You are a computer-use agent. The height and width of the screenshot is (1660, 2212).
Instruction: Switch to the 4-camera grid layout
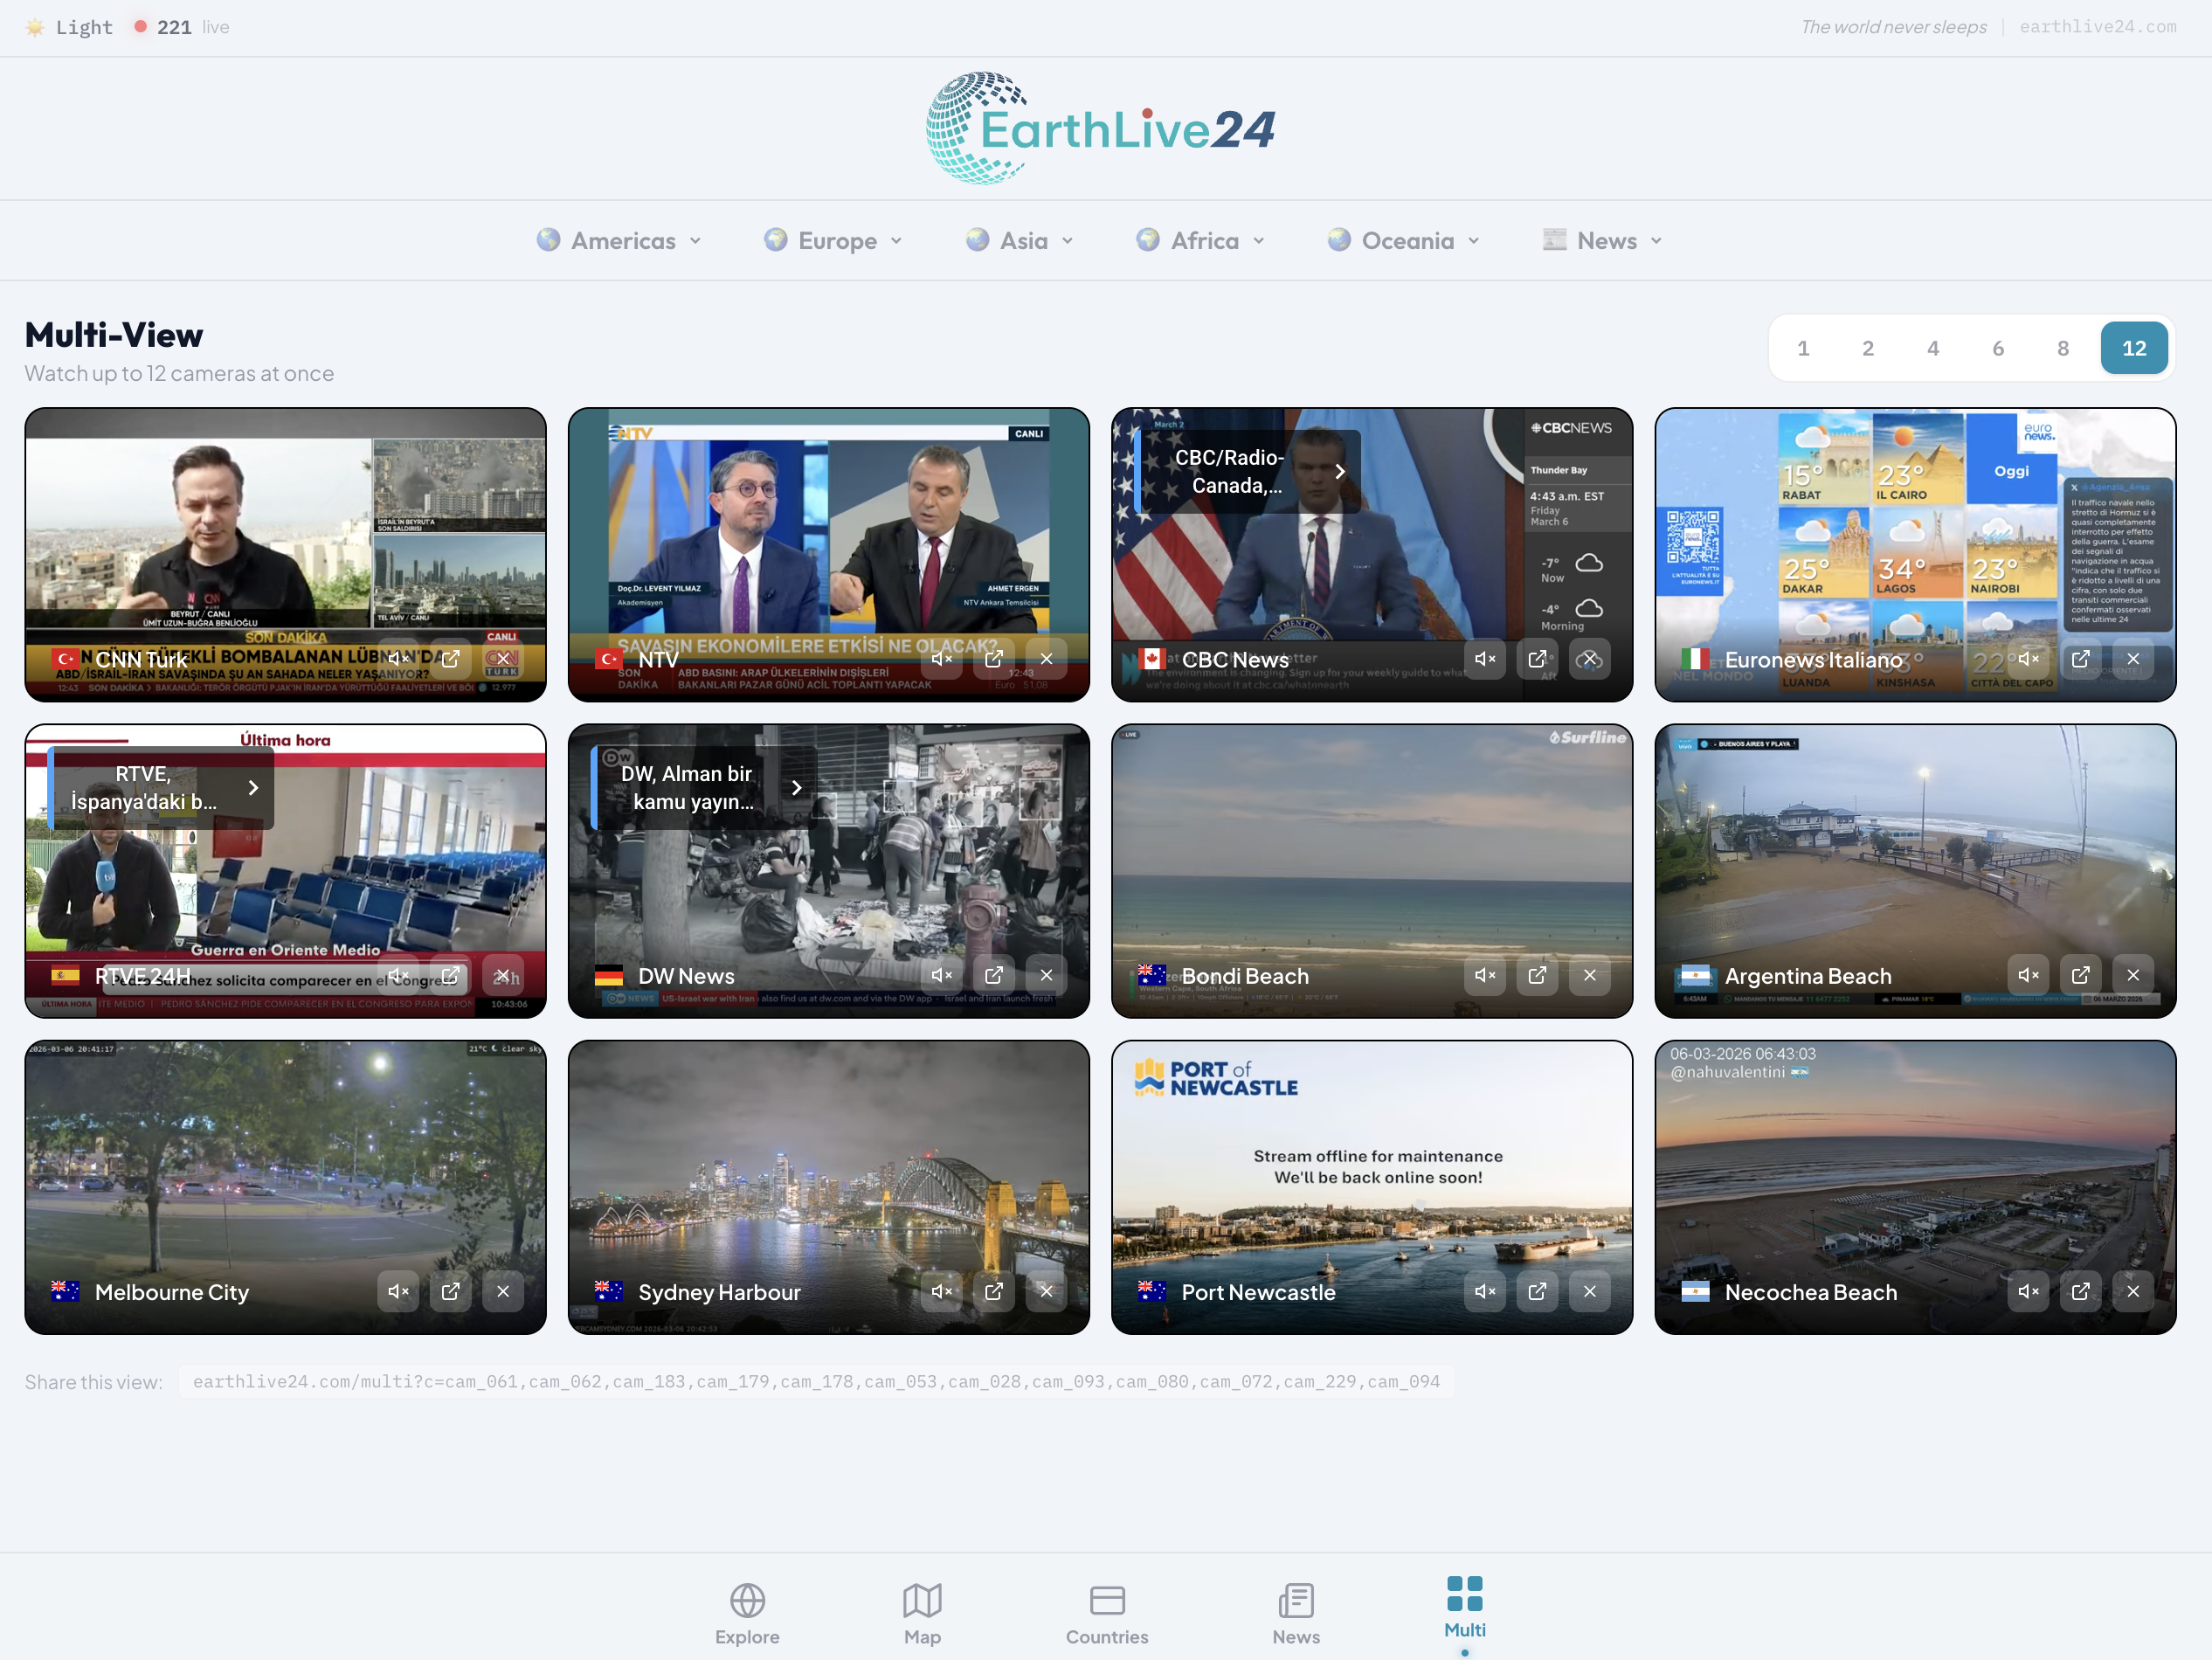coord(1933,348)
